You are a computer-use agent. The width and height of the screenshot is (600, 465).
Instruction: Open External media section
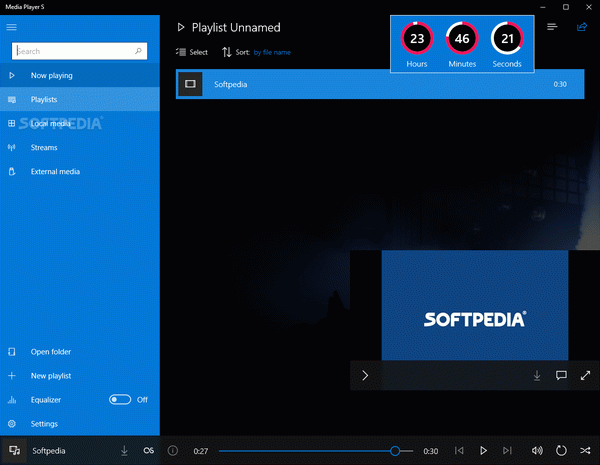[80, 171]
